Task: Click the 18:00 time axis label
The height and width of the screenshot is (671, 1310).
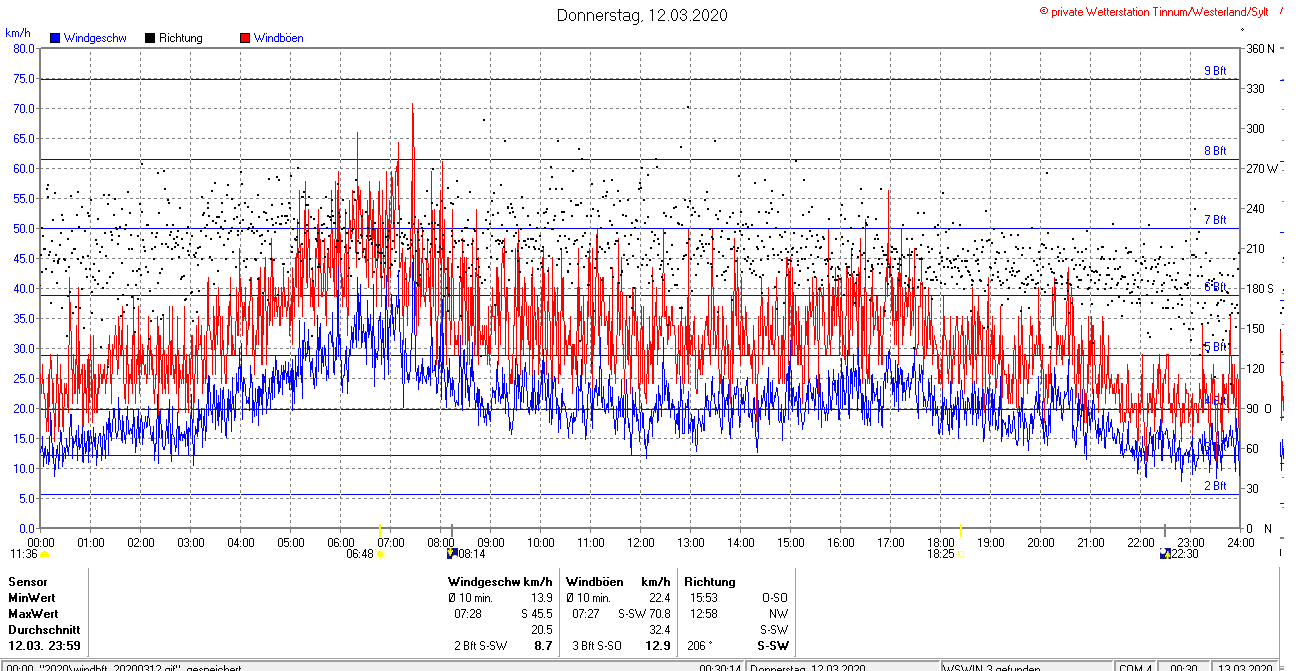Action: click(x=941, y=543)
